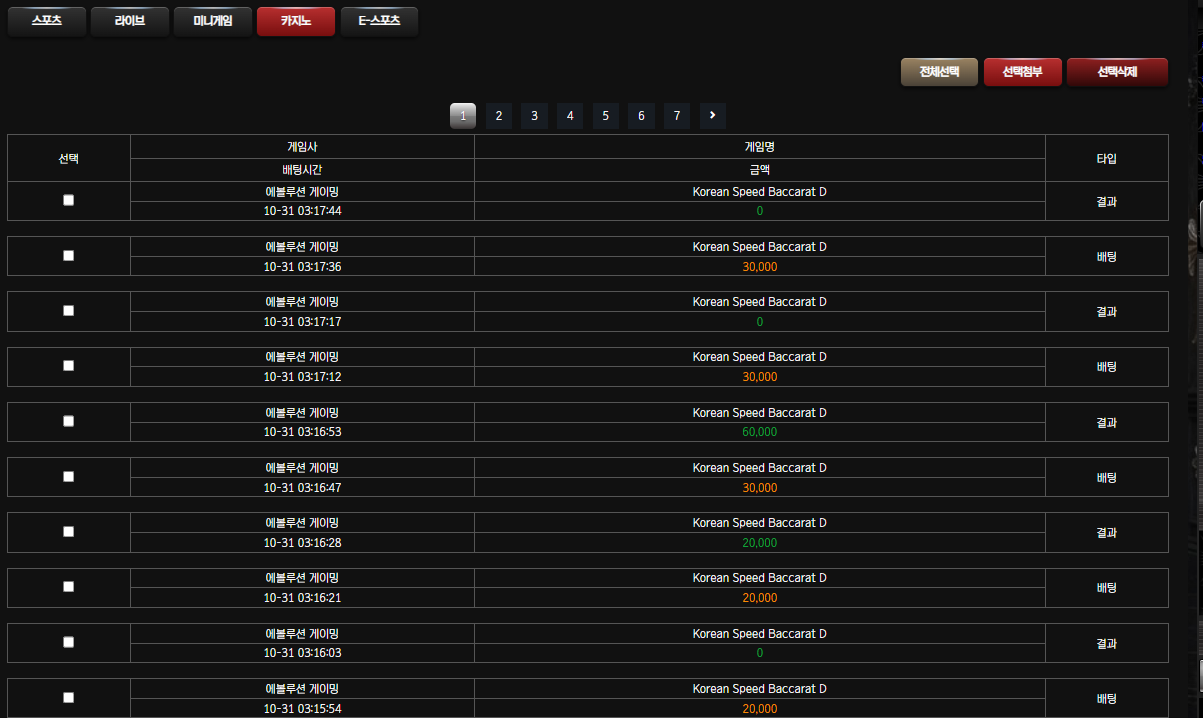The image size is (1203, 718).
Task: Enable the checkbox for the 03:17:12 entry
Action: [x=68, y=366]
